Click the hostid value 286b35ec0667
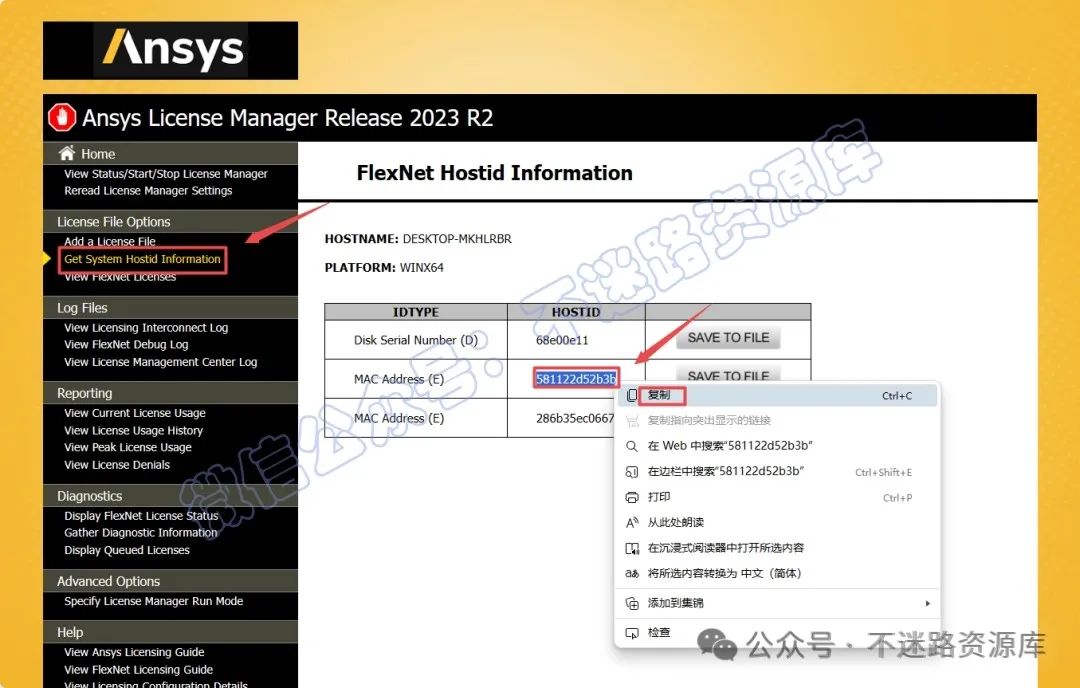This screenshot has width=1080, height=688. pyautogui.click(x=575, y=418)
